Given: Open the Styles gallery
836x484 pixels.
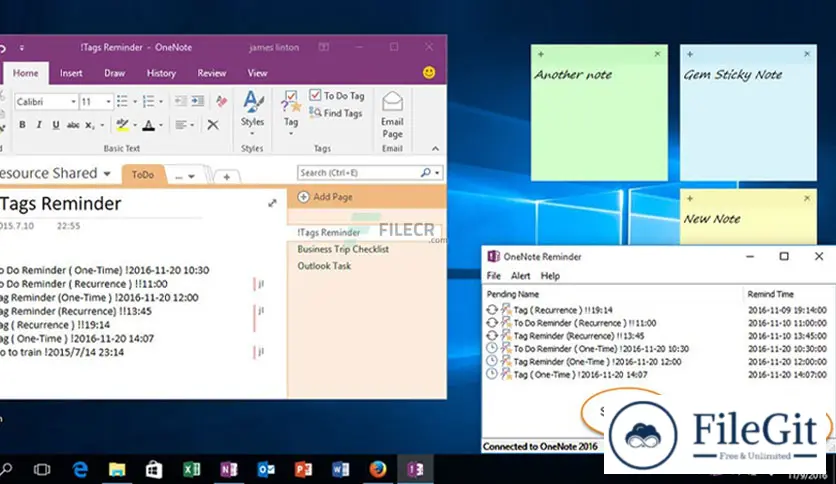Looking at the screenshot, I should coord(252,112).
